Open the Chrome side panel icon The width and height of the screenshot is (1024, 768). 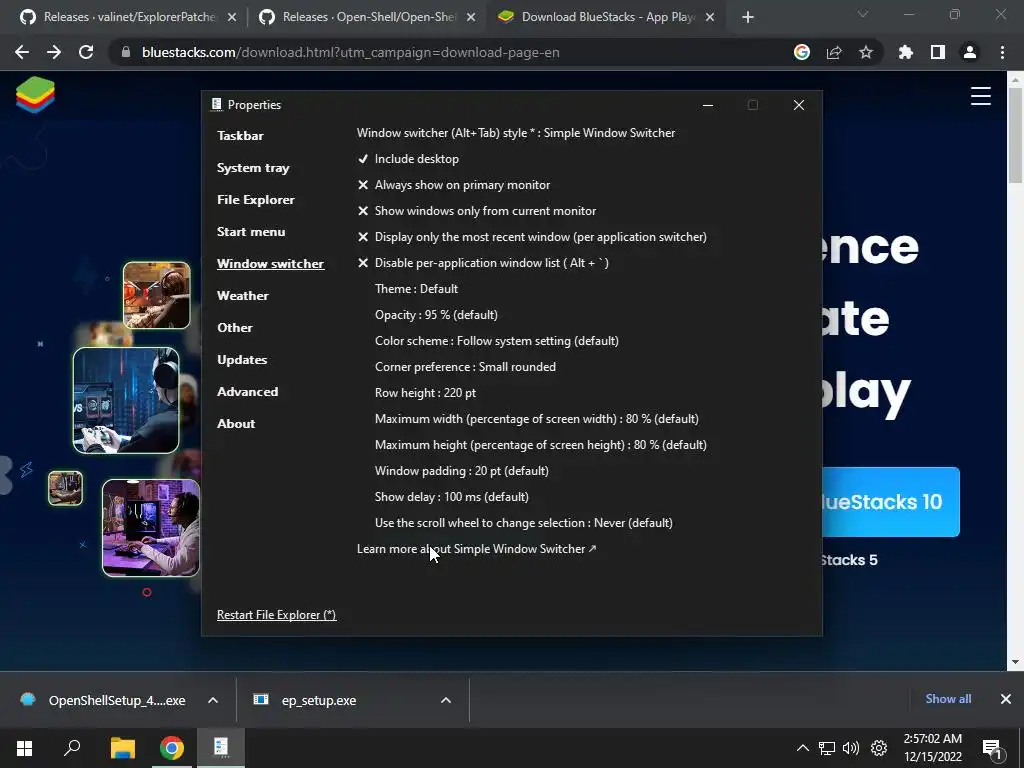tap(938, 52)
